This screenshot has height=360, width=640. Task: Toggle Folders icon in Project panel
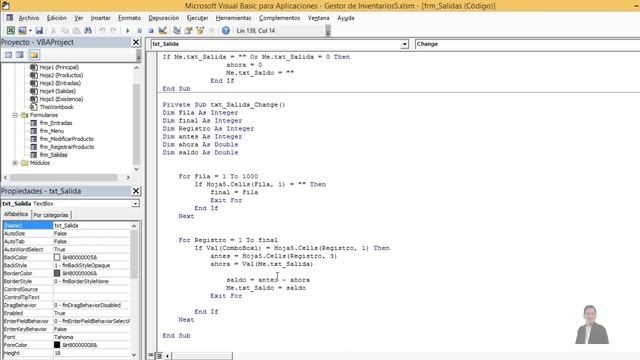point(34,55)
